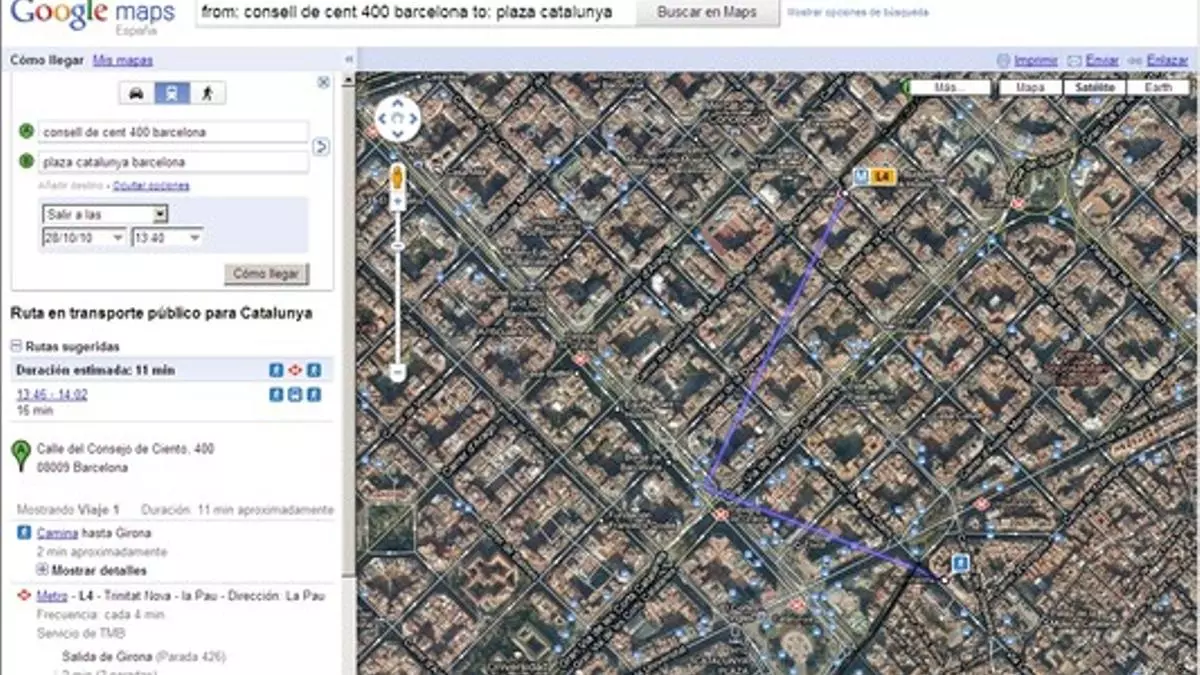Click the destination field 'plaza catalunya barcelona'
1200x675 pixels.
pos(173,162)
